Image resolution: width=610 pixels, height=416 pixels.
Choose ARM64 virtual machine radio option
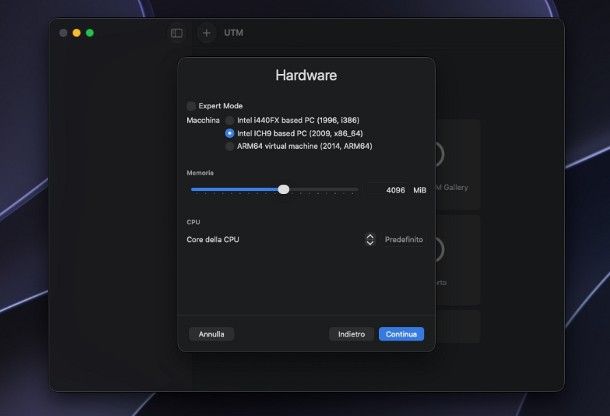pos(230,146)
